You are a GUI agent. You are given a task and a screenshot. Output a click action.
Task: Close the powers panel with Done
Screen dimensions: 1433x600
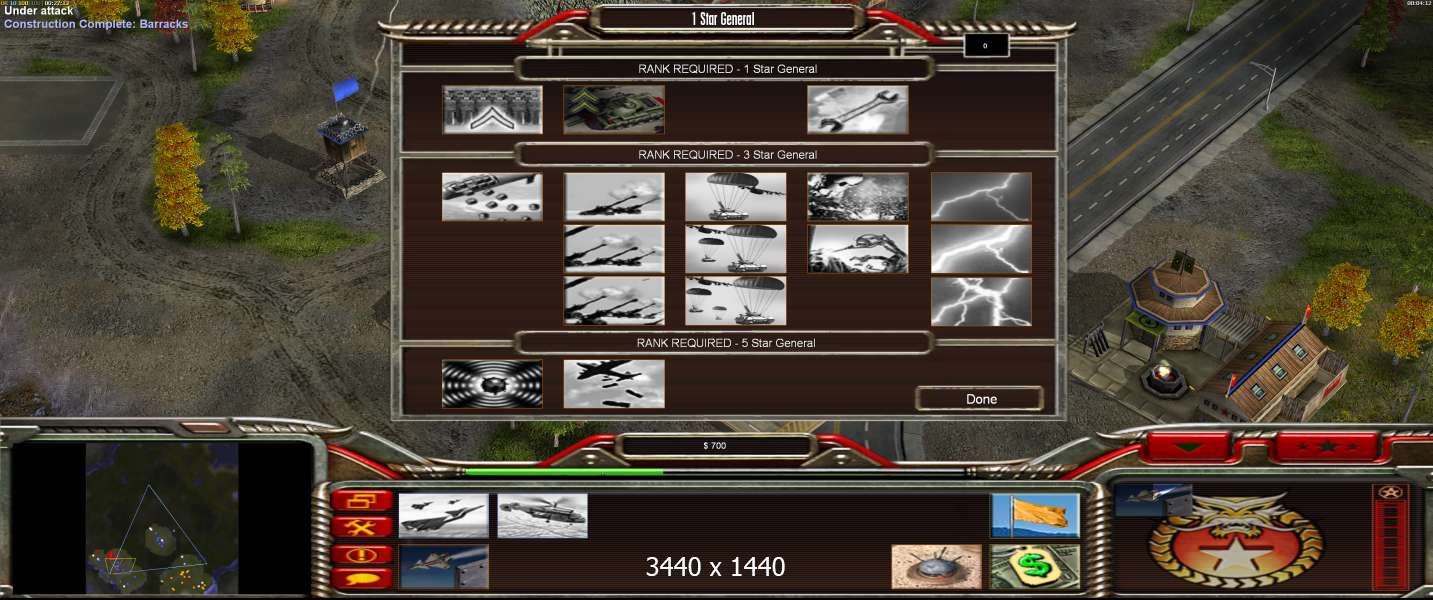[981, 399]
